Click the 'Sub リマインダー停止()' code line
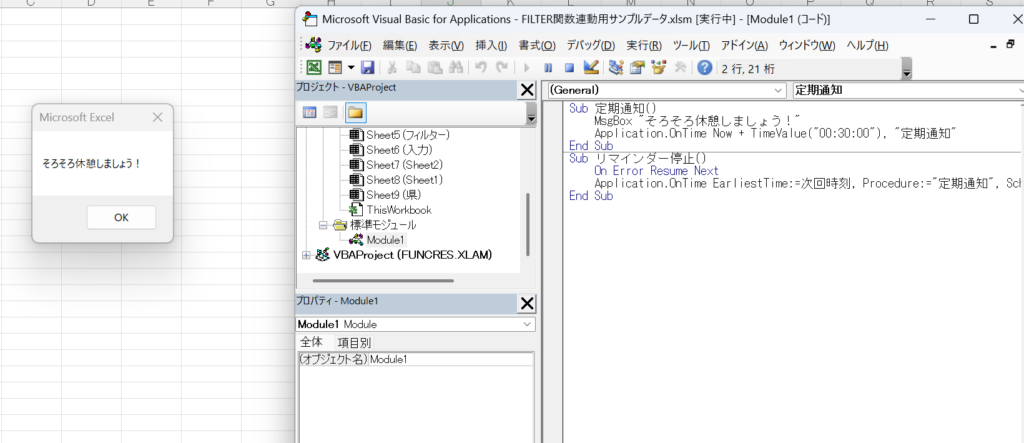Screen dimensions: 1024x443 [637, 159]
